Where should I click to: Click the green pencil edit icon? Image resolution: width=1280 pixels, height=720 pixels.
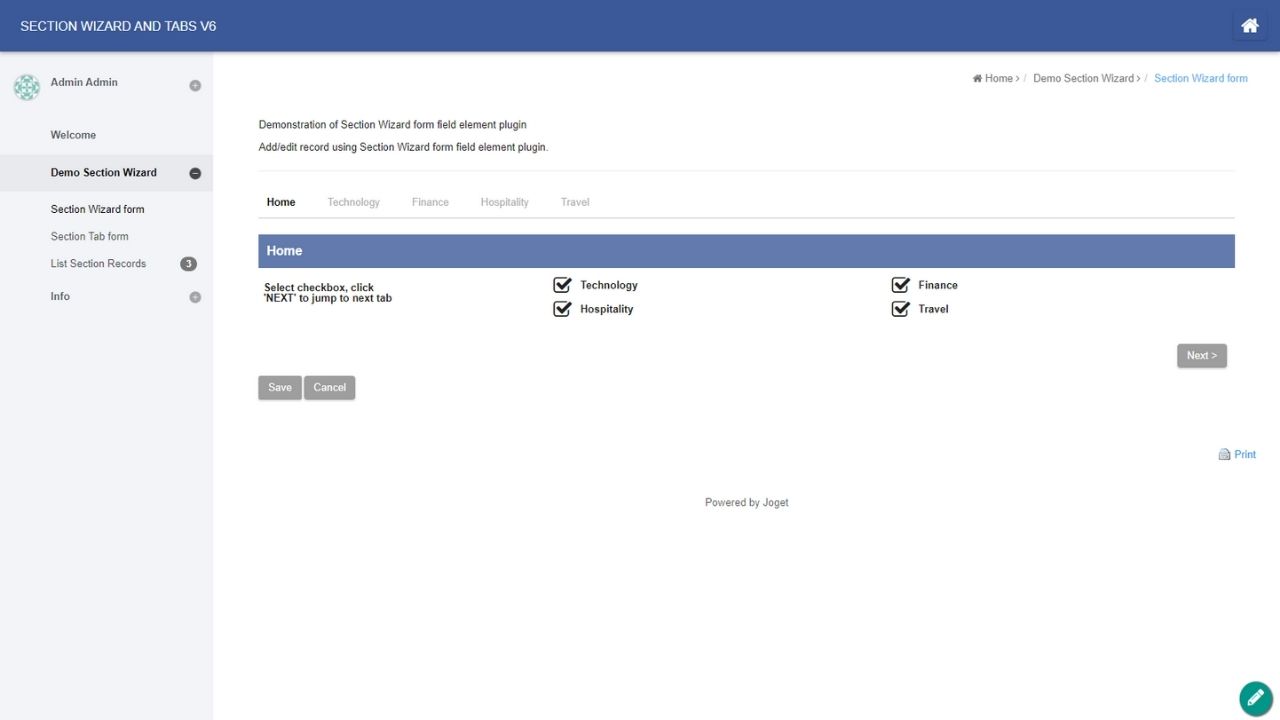tap(1255, 697)
